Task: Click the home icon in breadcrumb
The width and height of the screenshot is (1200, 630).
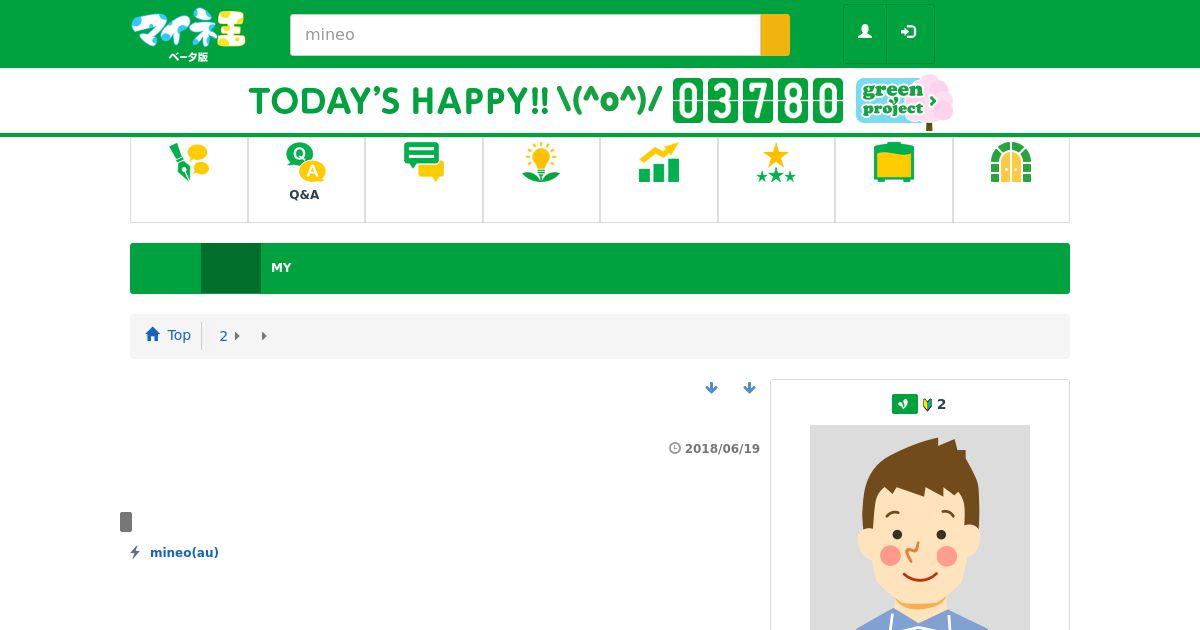Action: tap(153, 334)
